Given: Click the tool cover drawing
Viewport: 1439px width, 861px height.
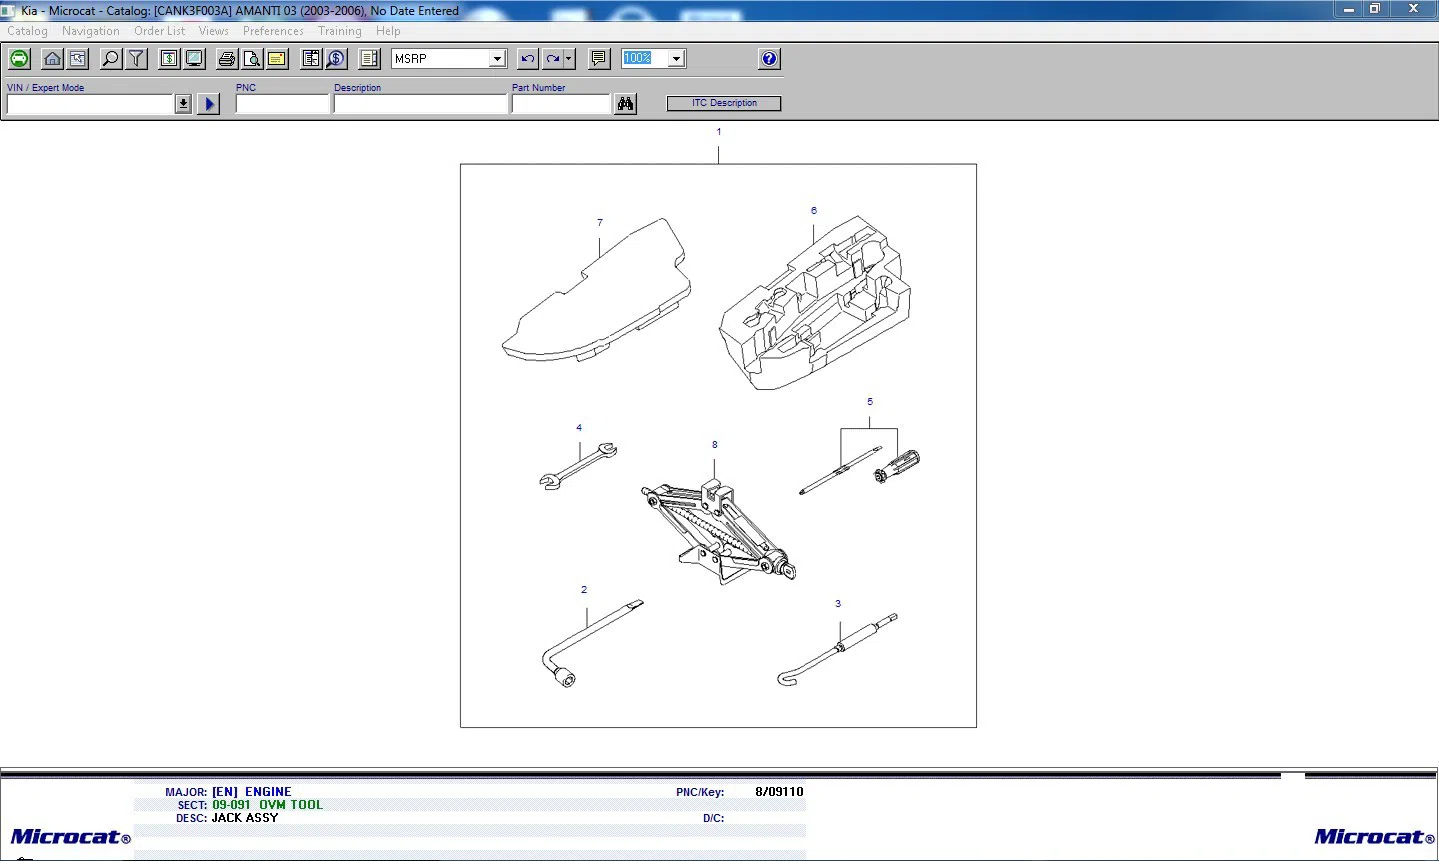Looking at the screenshot, I should [x=596, y=290].
